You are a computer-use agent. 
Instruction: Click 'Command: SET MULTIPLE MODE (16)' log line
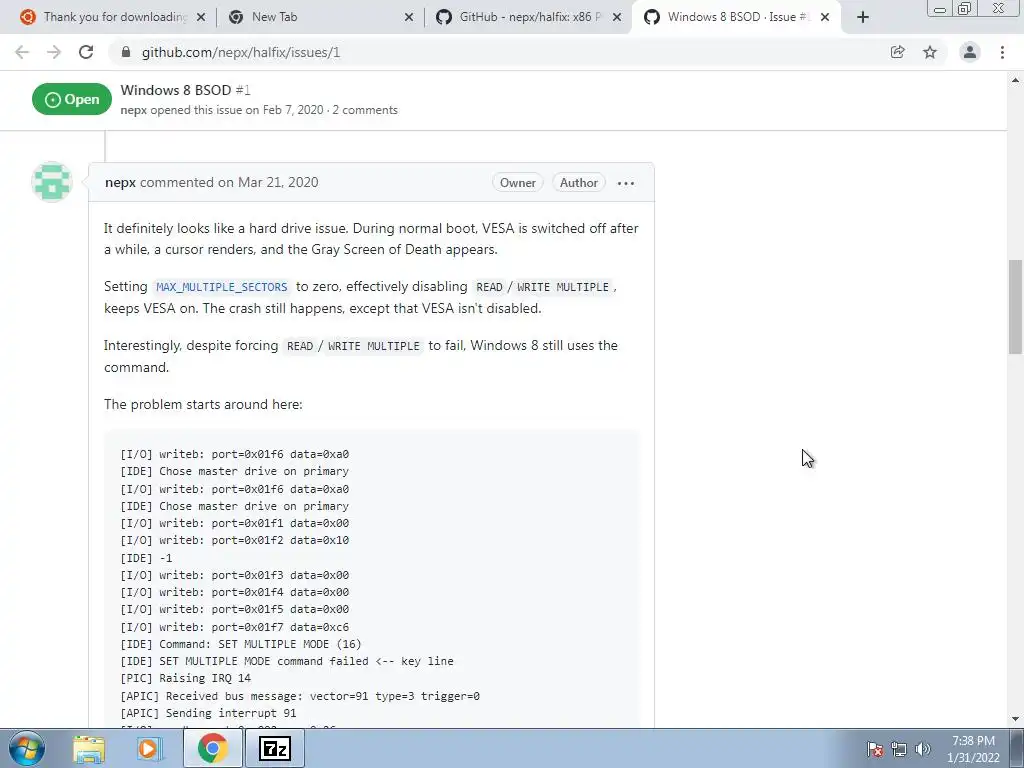(x=261, y=644)
